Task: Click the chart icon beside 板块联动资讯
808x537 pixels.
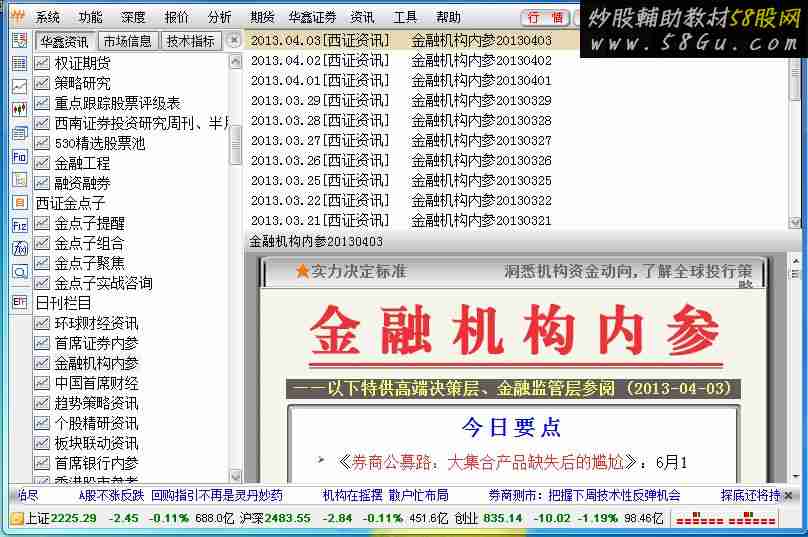Action: [42, 443]
